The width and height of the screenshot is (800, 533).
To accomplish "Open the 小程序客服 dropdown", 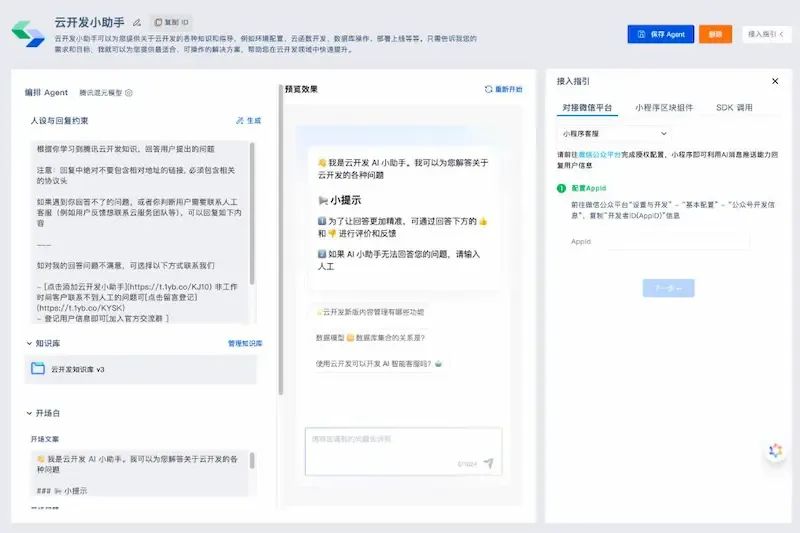I will [614, 134].
